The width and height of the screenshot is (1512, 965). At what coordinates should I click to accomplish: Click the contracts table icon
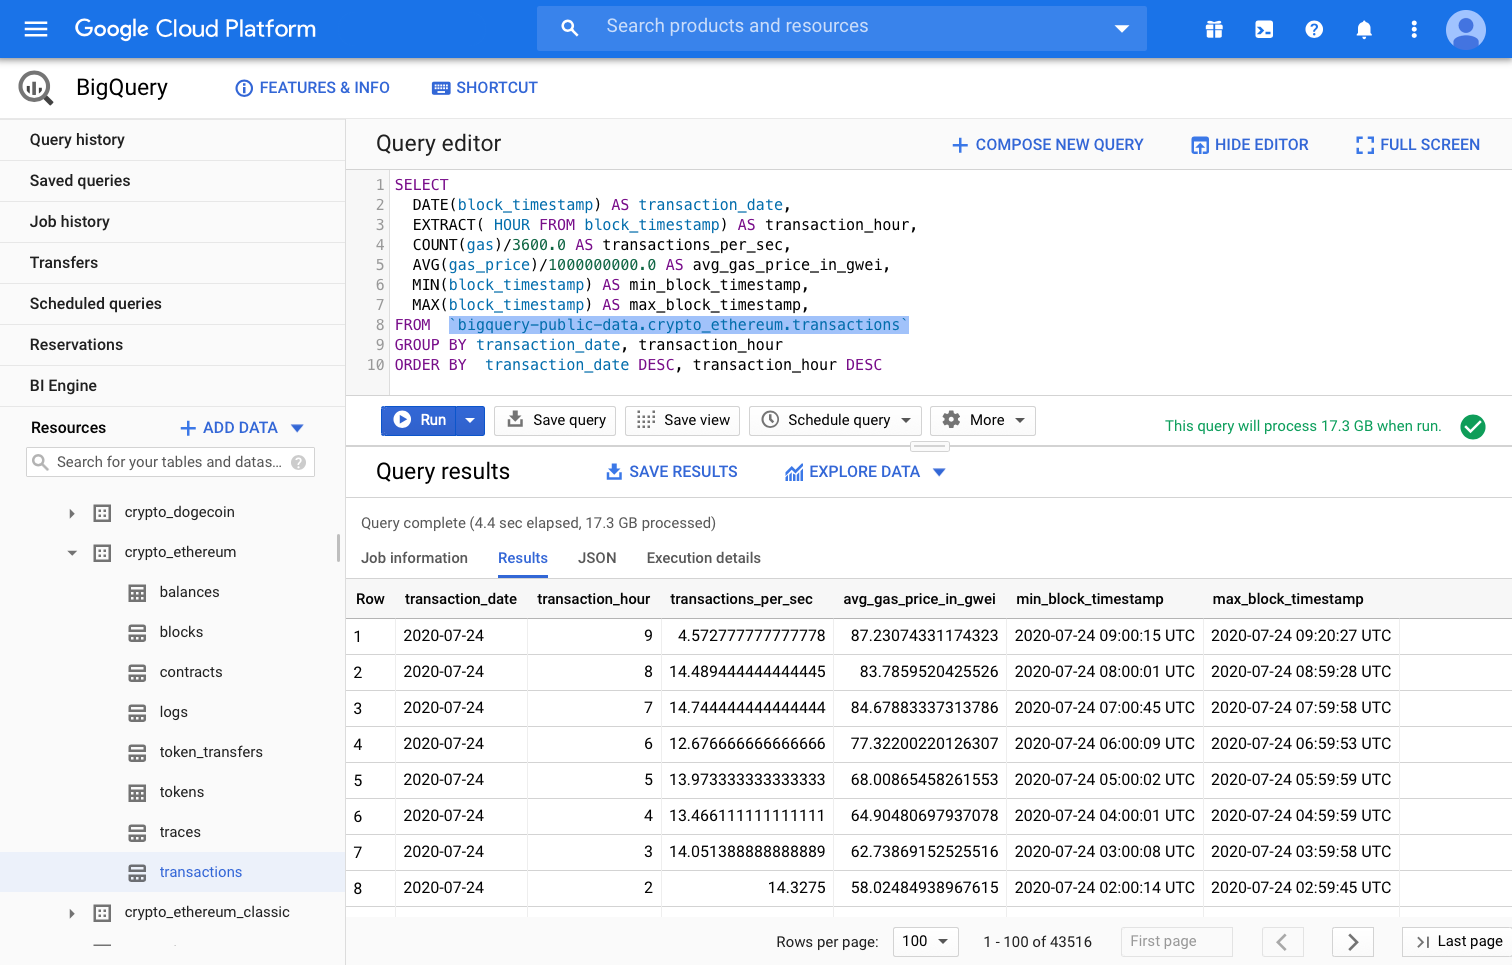[x=137, y=673]
